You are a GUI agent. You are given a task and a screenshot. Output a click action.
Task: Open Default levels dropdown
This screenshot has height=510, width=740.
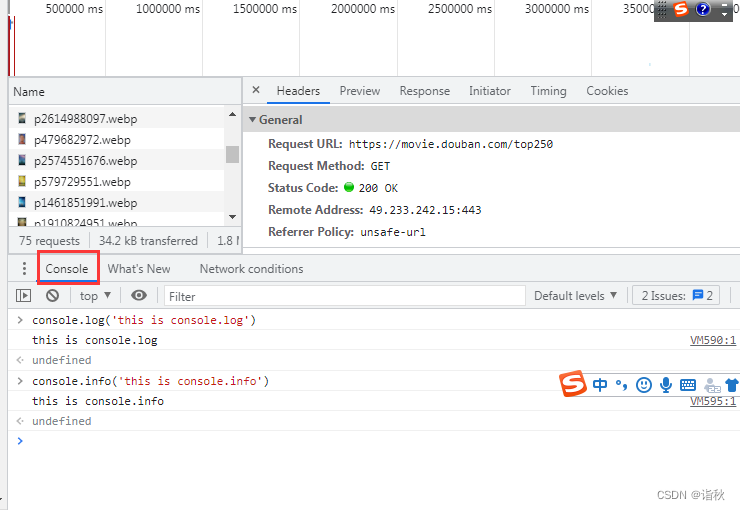click(x=575, y=296)
